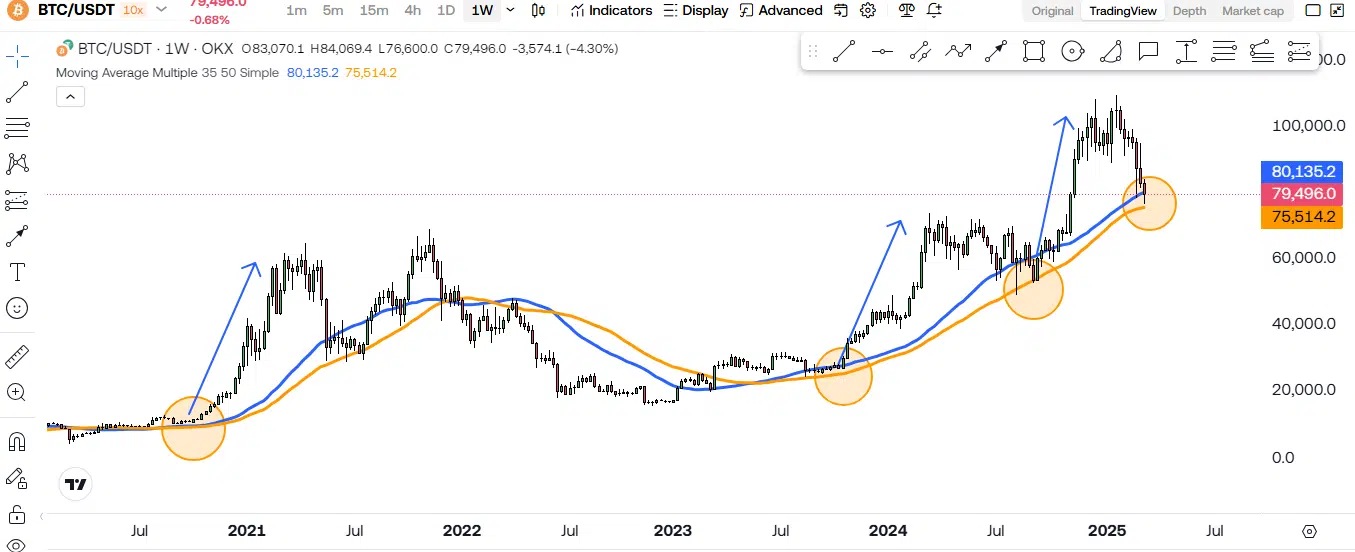Select the text tool in left sidebar

pos(17,272)
